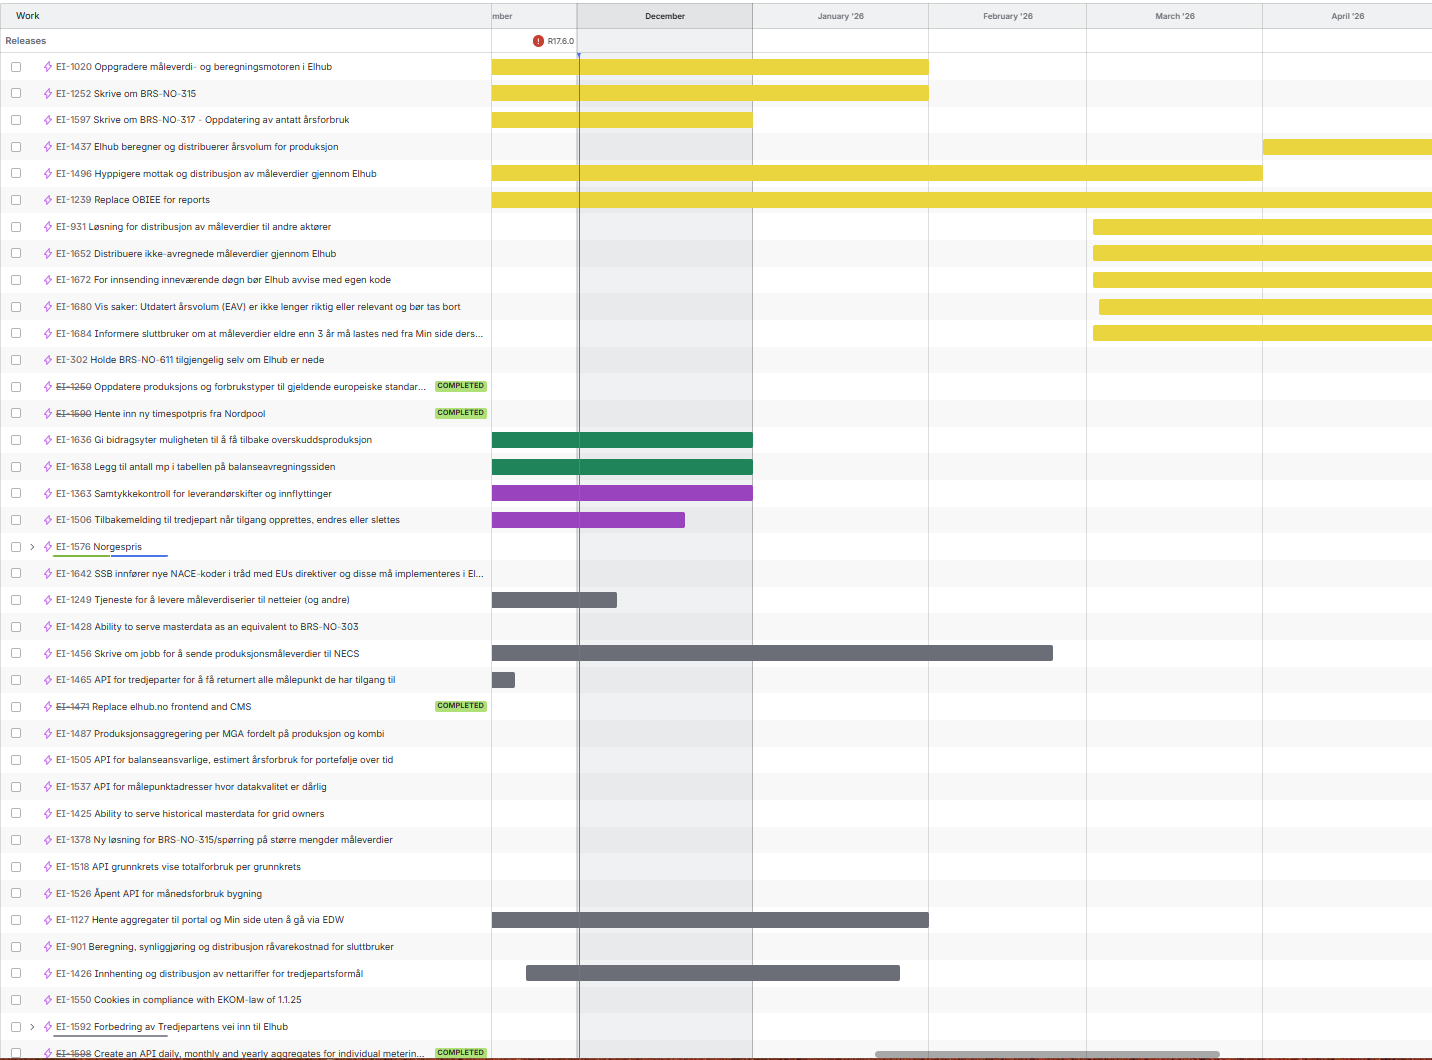The image size is (1432, 1060).
Task: Expand the EI-1592 Forbedring av Tredjepartens epic
Action: (32, 1027)
